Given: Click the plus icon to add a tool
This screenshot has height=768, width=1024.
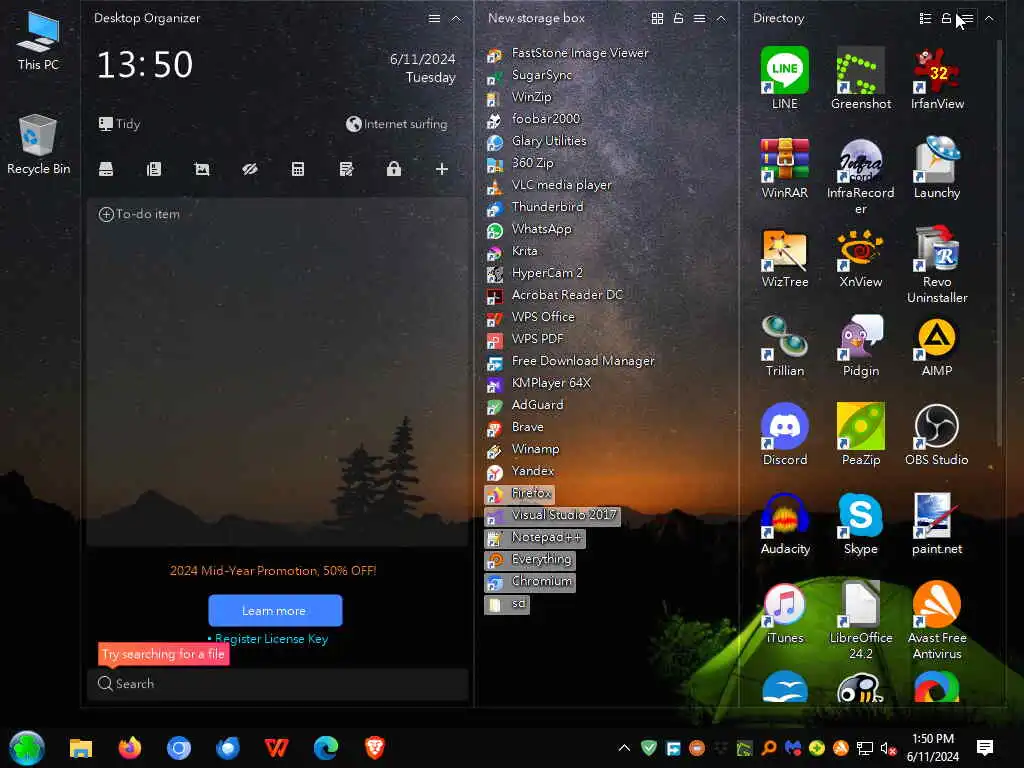Looking at the screenshot, I should point(441,169).
